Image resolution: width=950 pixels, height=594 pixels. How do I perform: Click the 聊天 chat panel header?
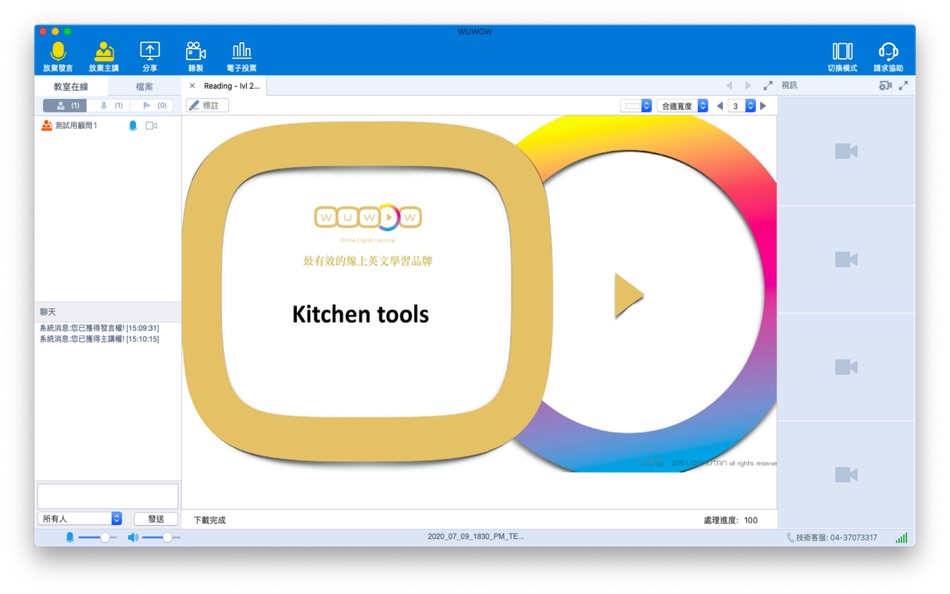pyautogui.click(x=108, y=312)
